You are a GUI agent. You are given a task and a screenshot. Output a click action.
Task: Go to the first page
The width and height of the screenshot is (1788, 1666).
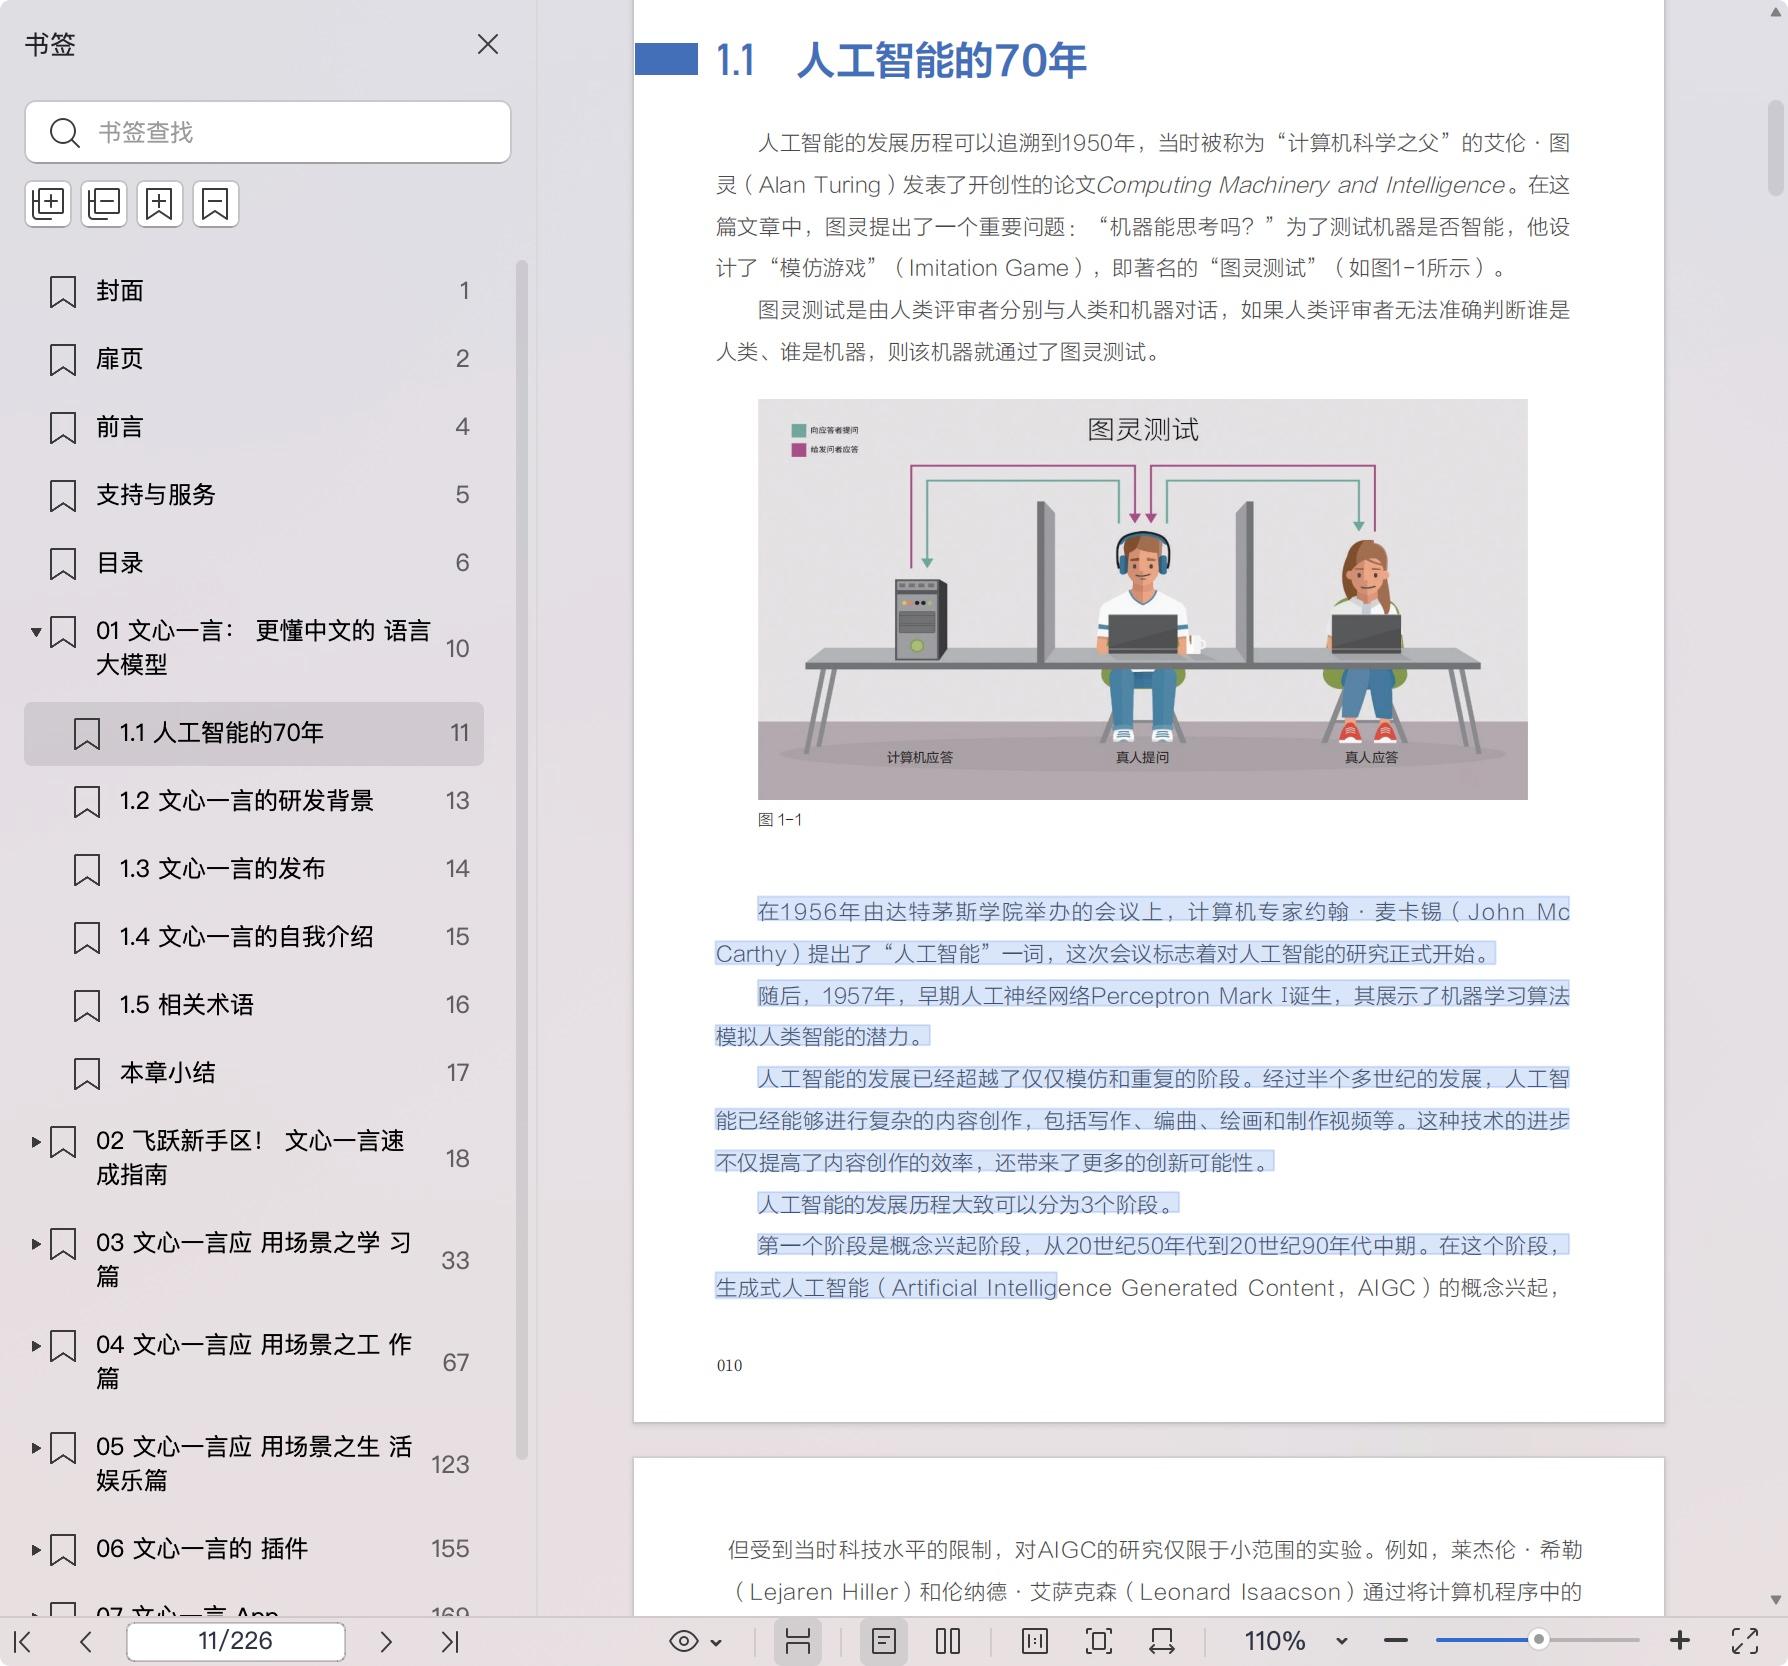tap(22, 1641)
